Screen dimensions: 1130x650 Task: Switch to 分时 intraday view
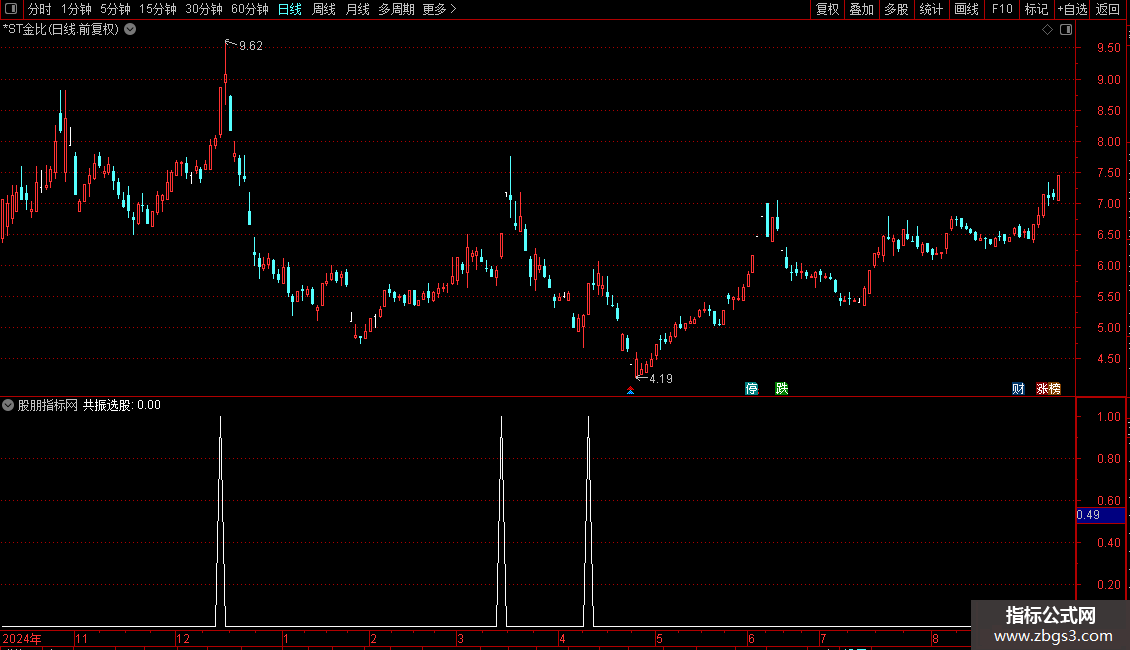tap(40, 9)
